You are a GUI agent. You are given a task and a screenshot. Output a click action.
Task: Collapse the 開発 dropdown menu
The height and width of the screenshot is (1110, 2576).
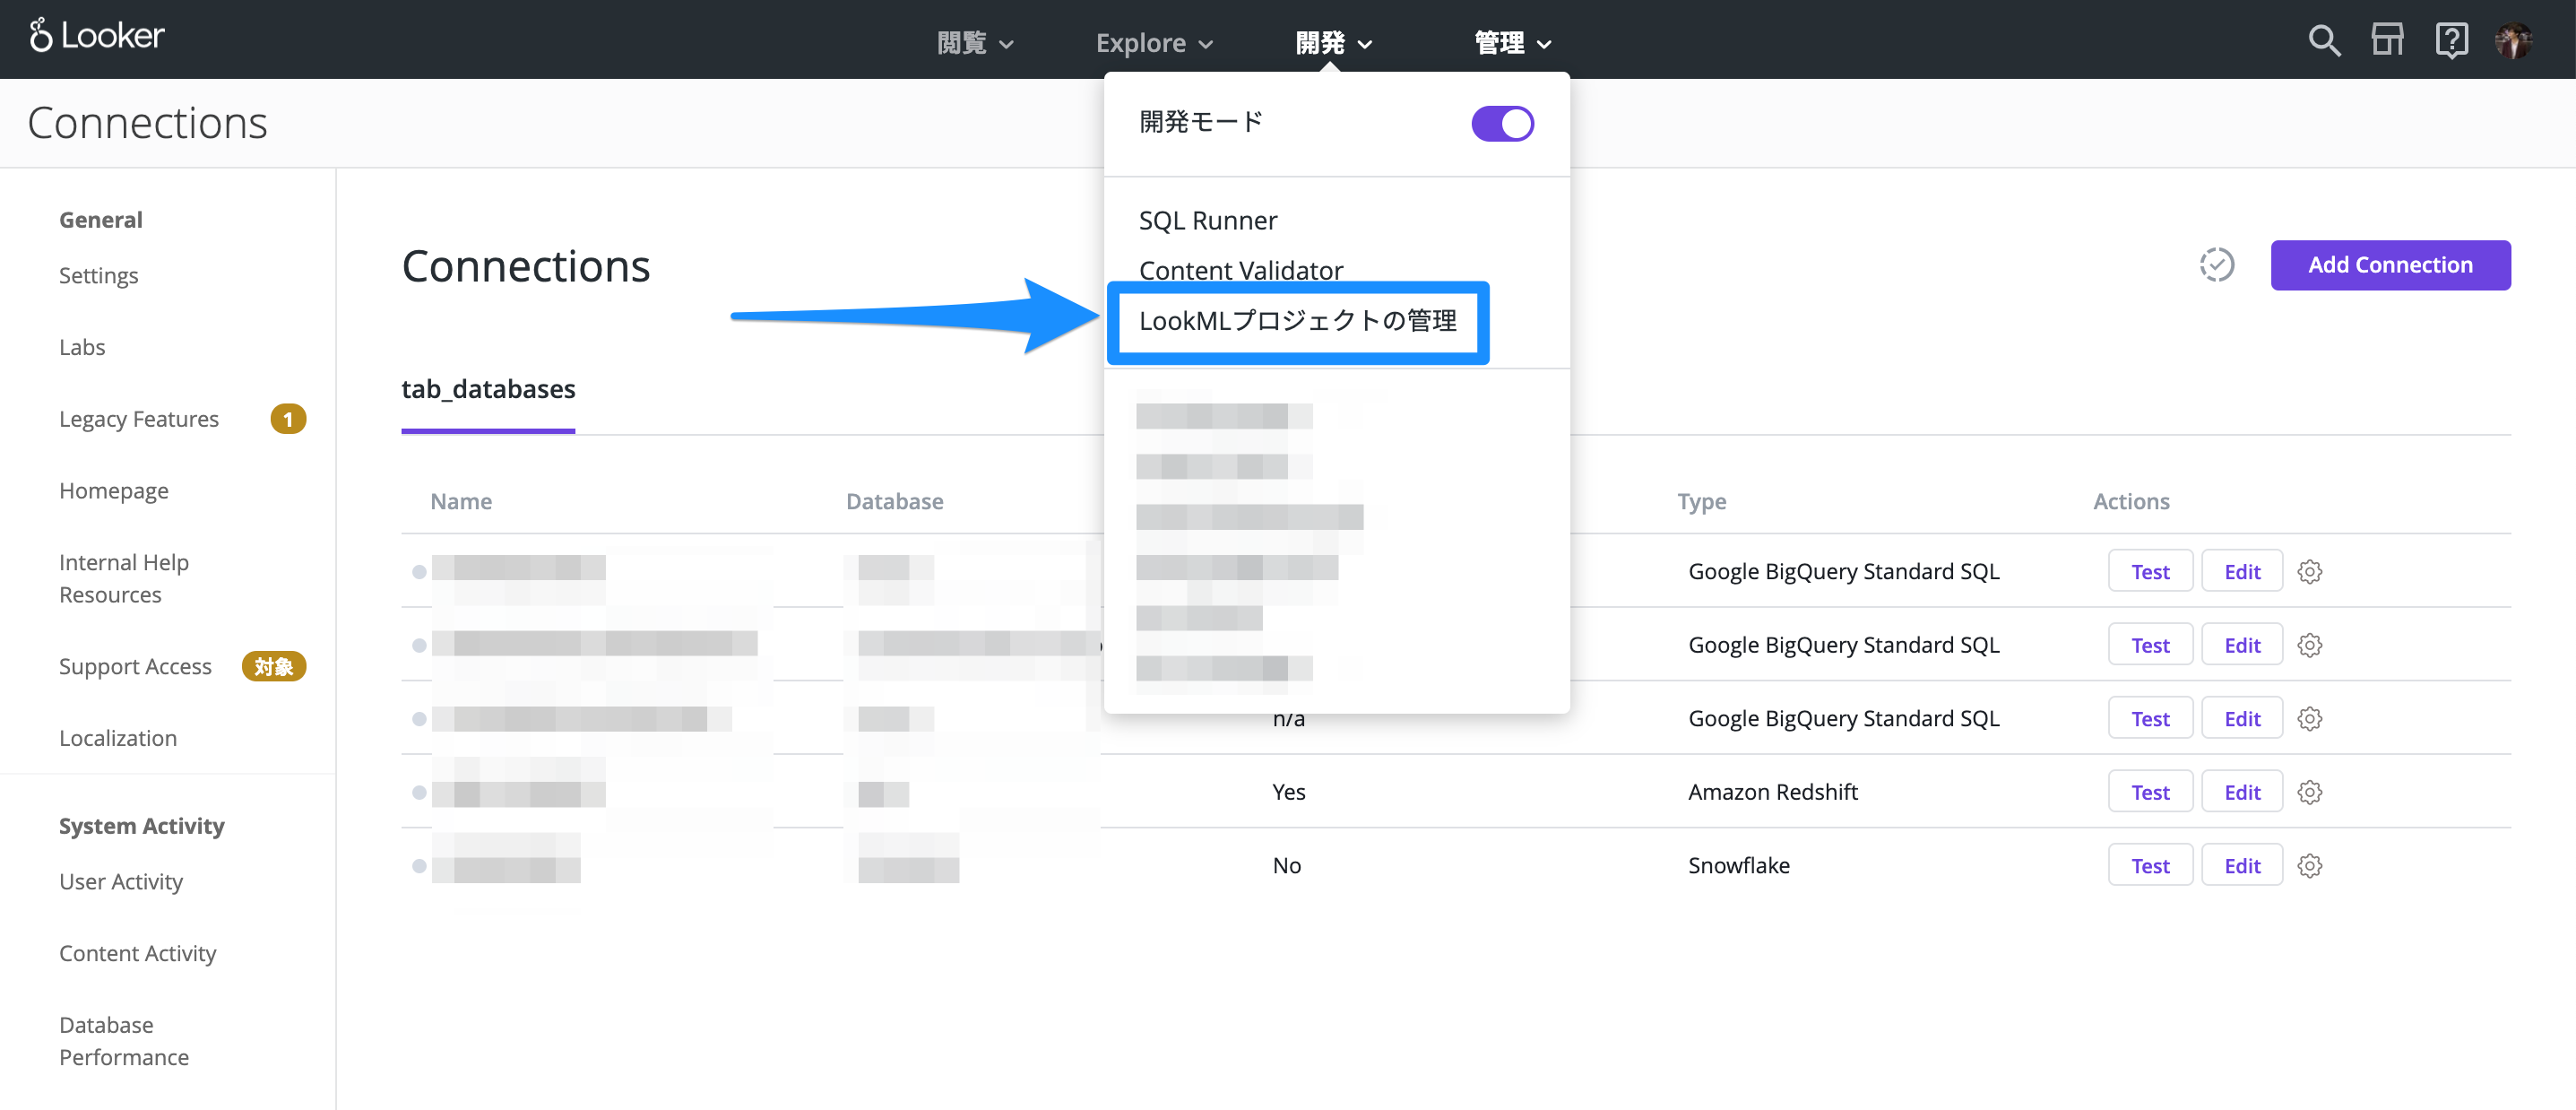(x=1333, y=43)
